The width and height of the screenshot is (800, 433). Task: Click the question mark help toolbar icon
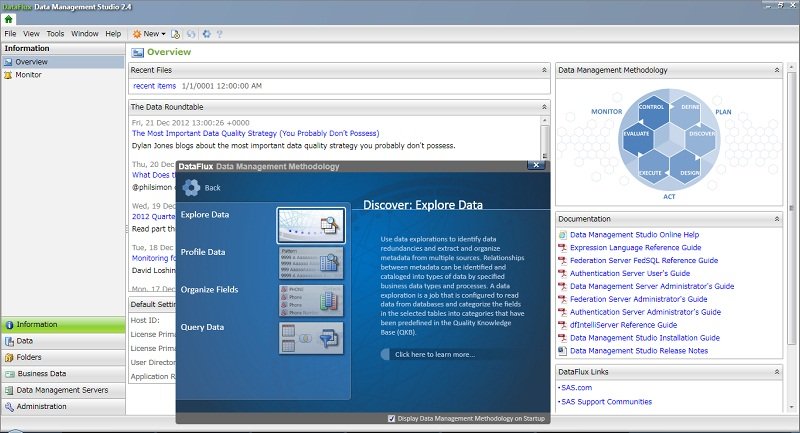pyautogui.click(x=219, y=34)
